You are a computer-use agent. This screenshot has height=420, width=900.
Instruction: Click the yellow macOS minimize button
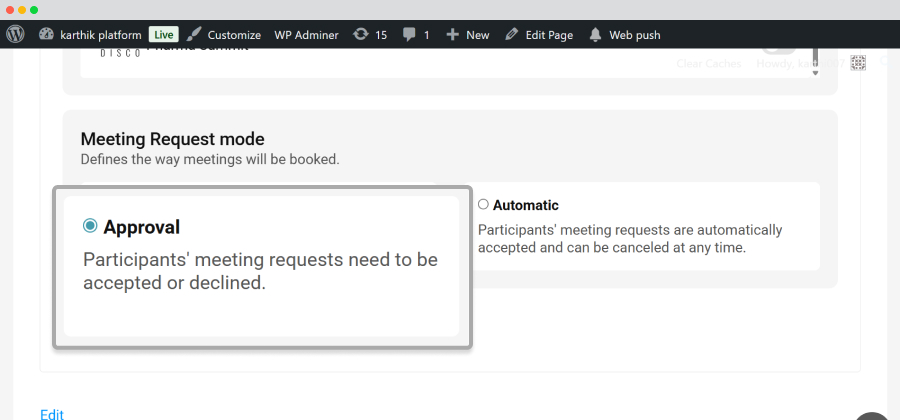coord(22,10)
